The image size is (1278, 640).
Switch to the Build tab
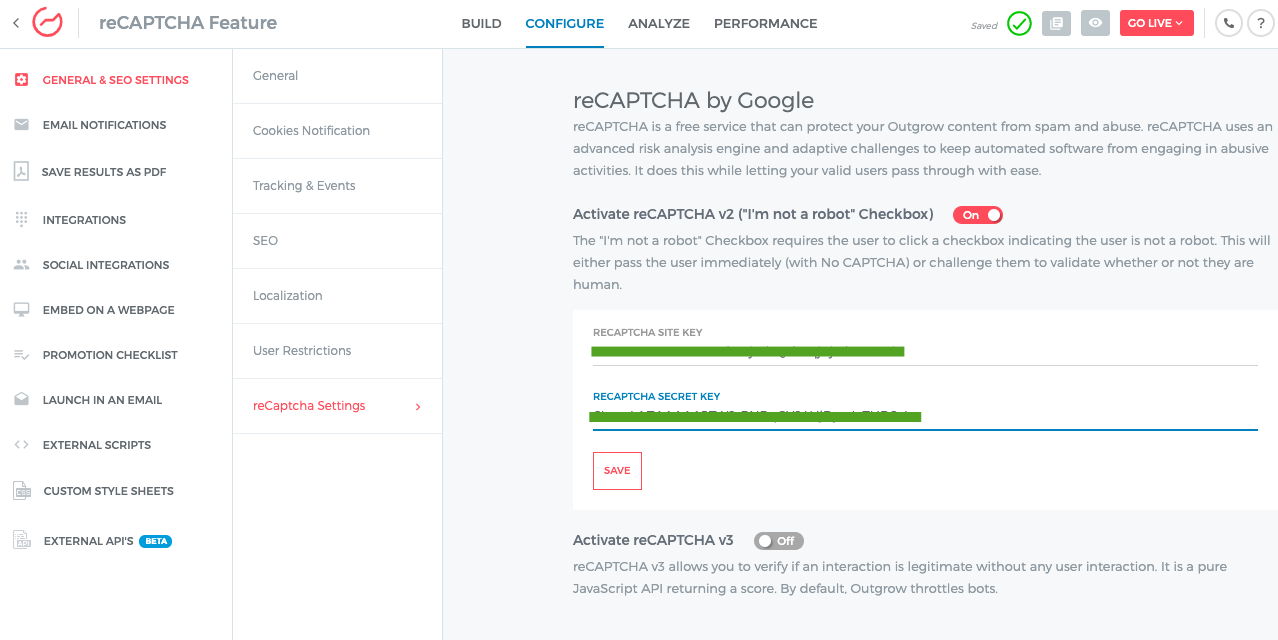pos(481,23)
